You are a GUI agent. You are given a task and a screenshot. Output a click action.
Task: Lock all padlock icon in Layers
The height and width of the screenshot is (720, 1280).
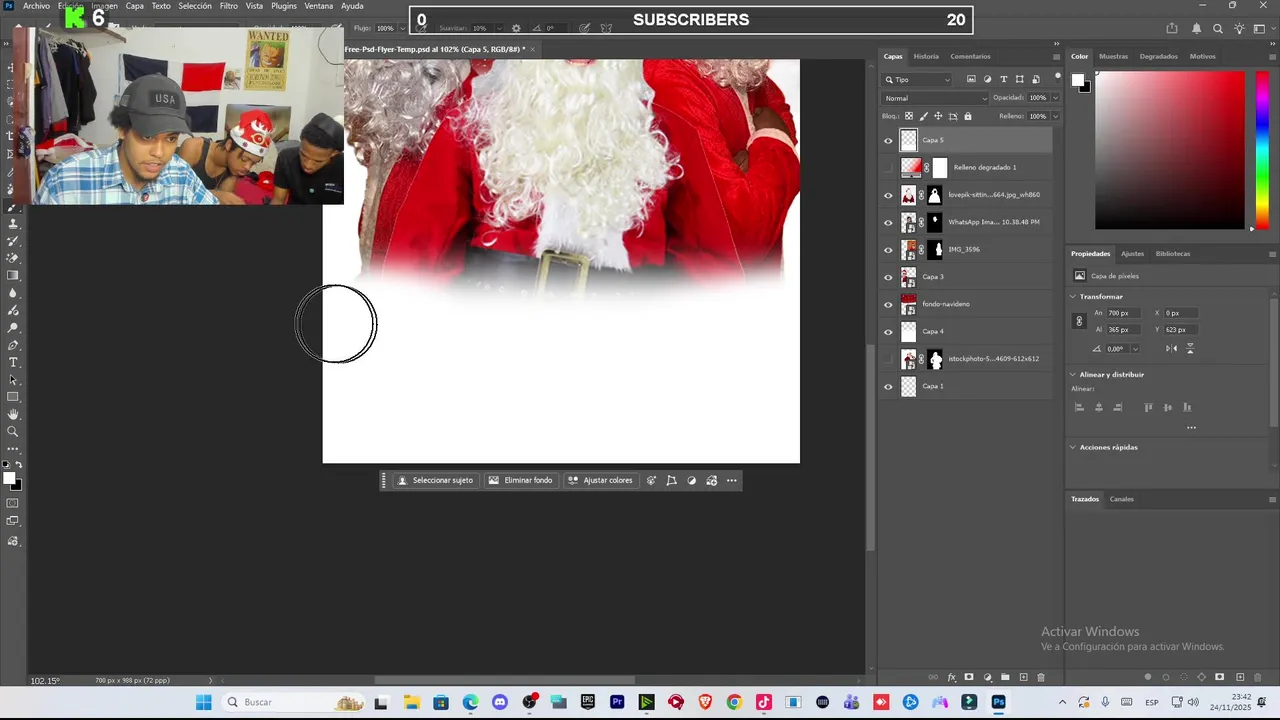click(x=968, y=116)
